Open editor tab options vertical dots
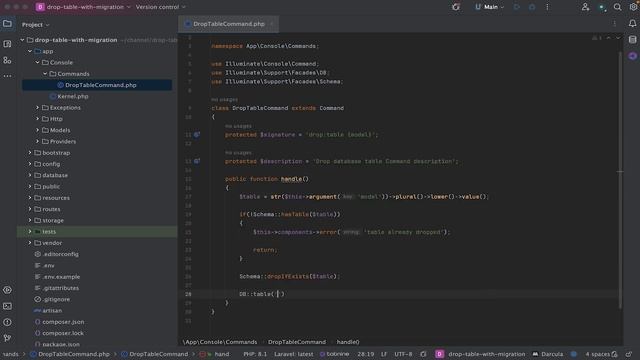 pos(614,24)
